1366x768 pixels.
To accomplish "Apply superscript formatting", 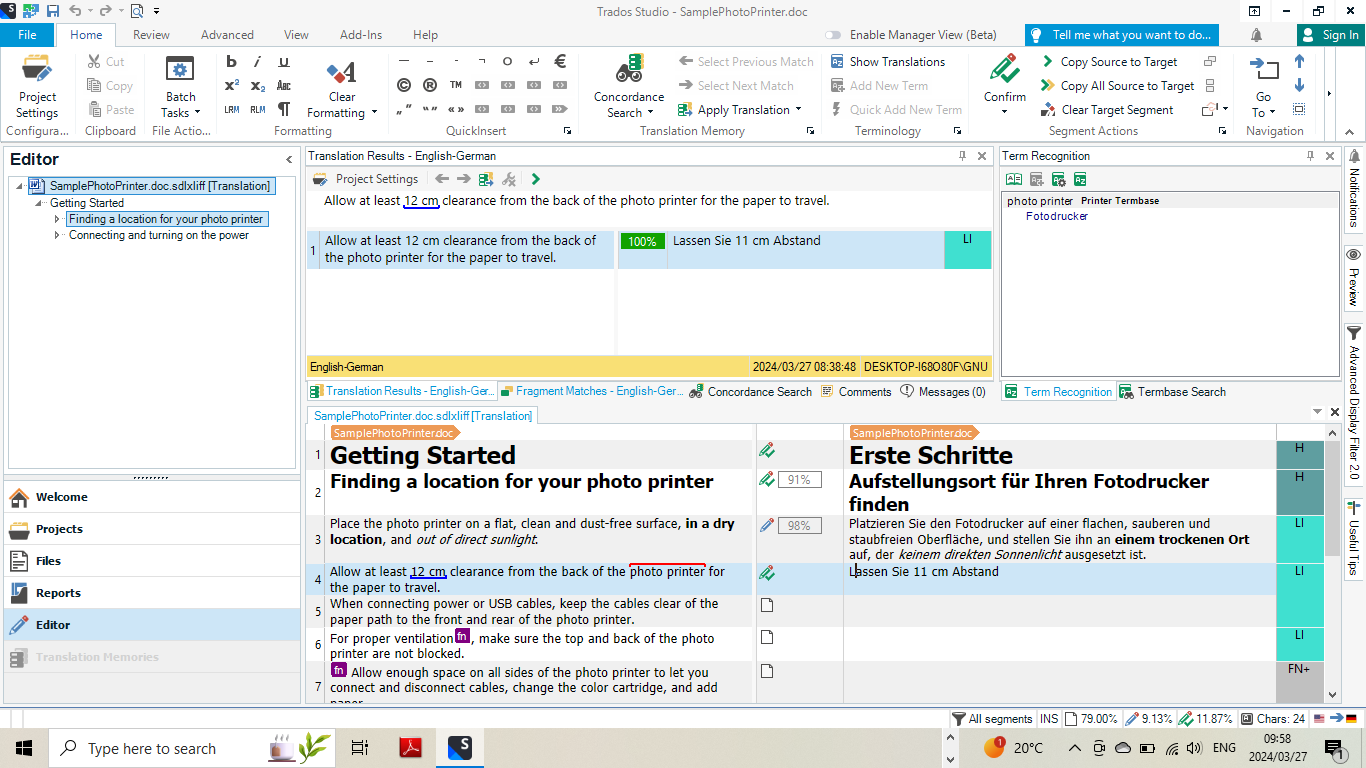I will click(x=232, y=86).
